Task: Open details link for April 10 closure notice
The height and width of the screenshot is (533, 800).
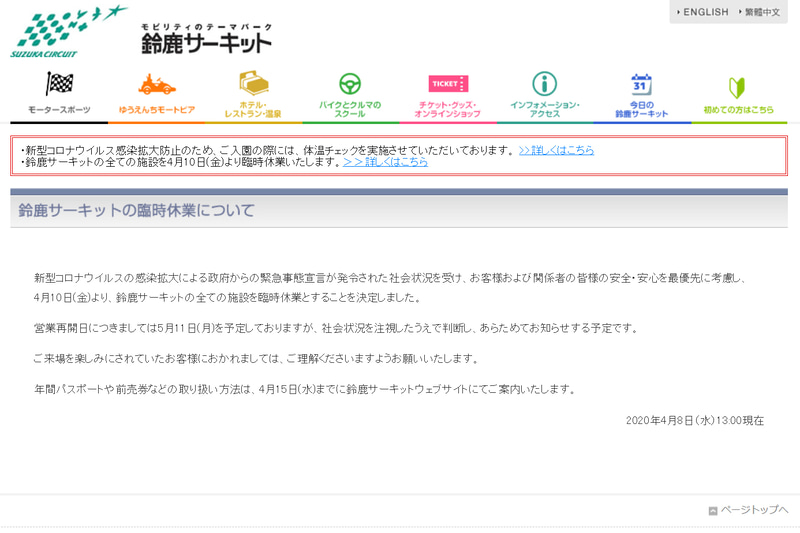Action: tap(385, 162)
